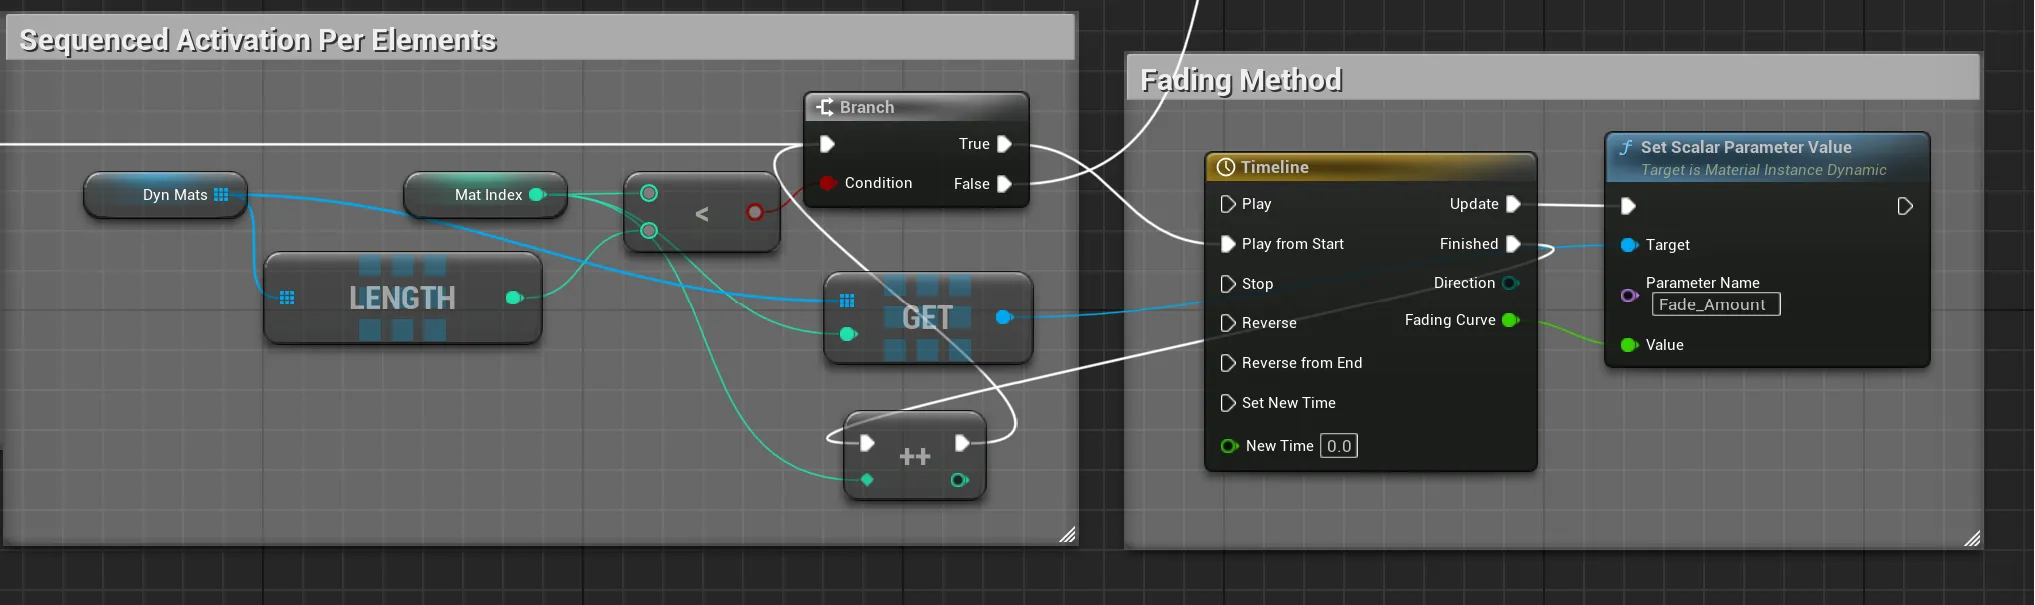The image size is (2035, 605).
Task: Click the Timeline Set New Time pin
Action: 1227,403
